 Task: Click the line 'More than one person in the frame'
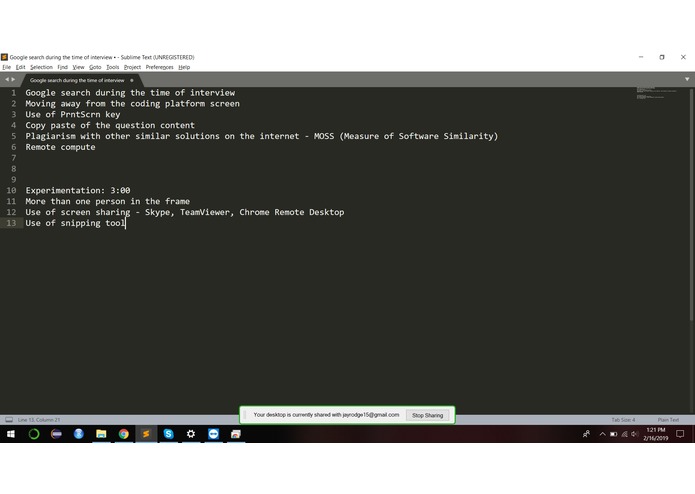tap(108, 201)
